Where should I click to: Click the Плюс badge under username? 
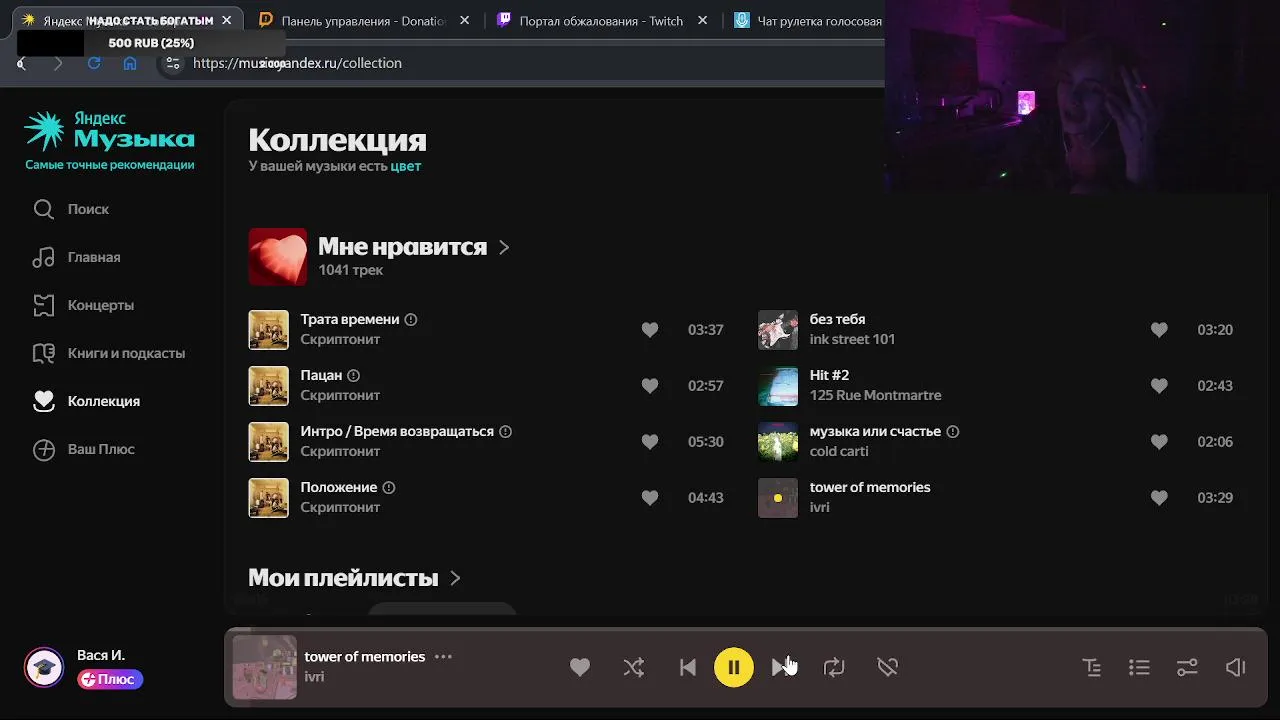[110, 679]
